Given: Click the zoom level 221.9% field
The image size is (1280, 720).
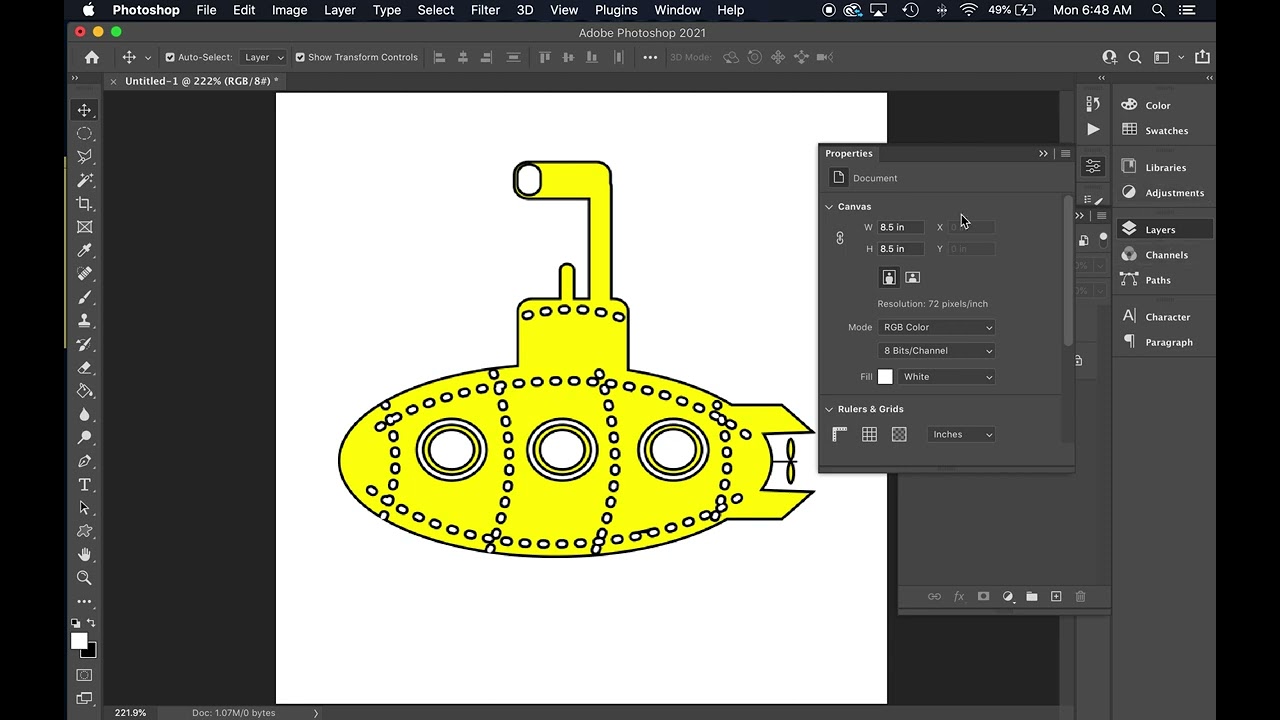Looking at the screenshot, I should 130,713.
